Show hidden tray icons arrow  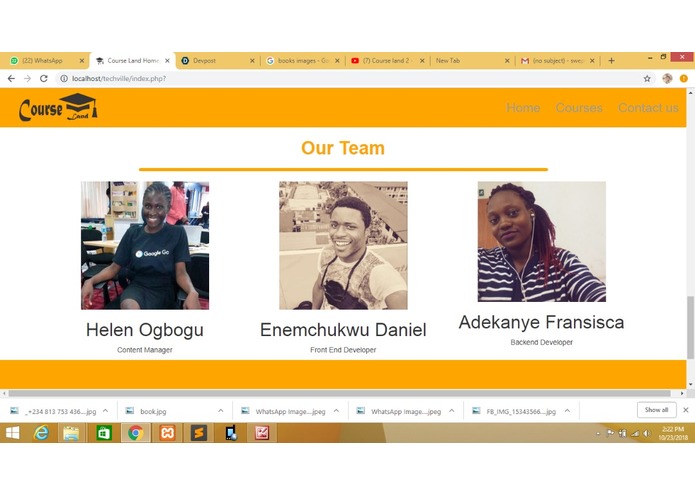pos(598,434)
